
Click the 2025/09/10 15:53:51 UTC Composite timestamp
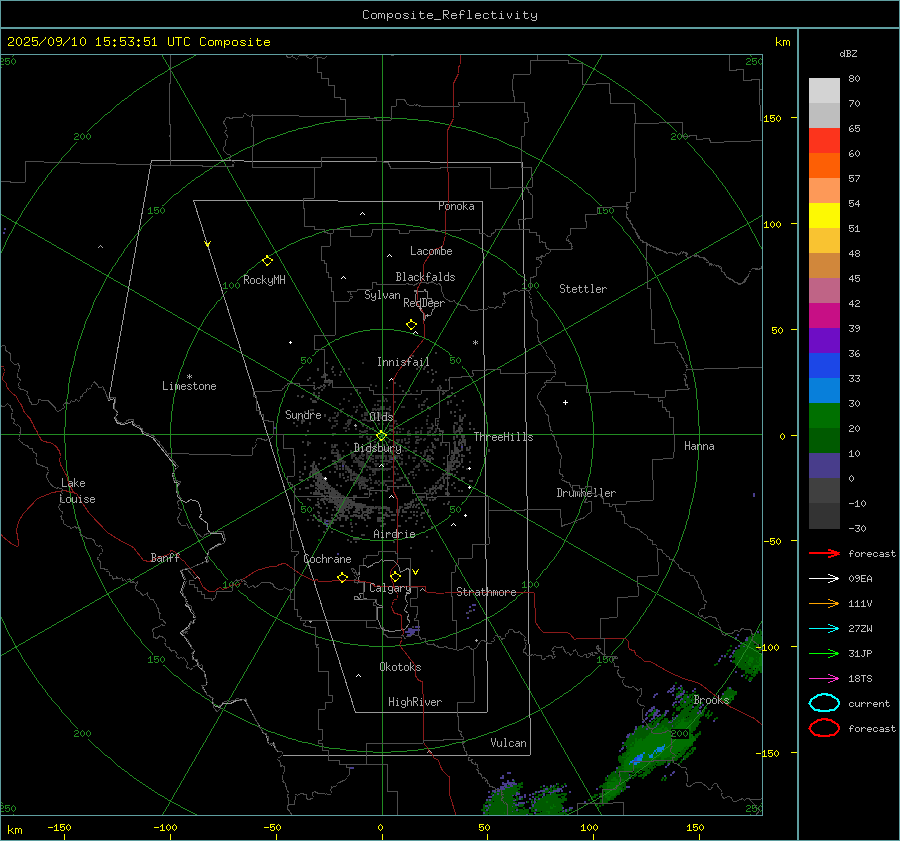click(x=138, y=42)
